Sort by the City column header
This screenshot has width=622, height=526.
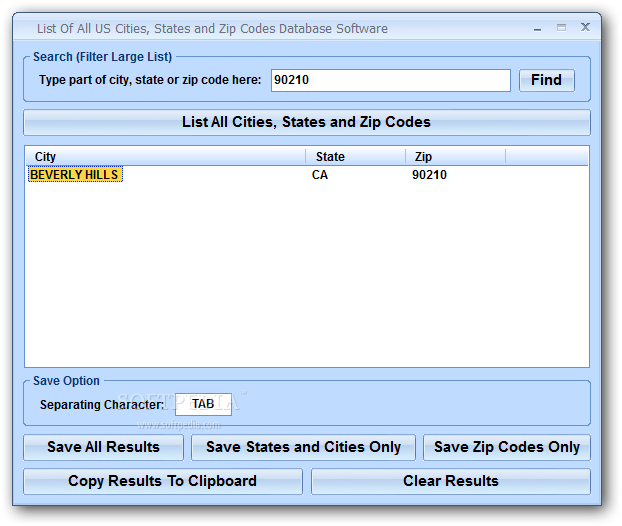(x=166, y=156)
